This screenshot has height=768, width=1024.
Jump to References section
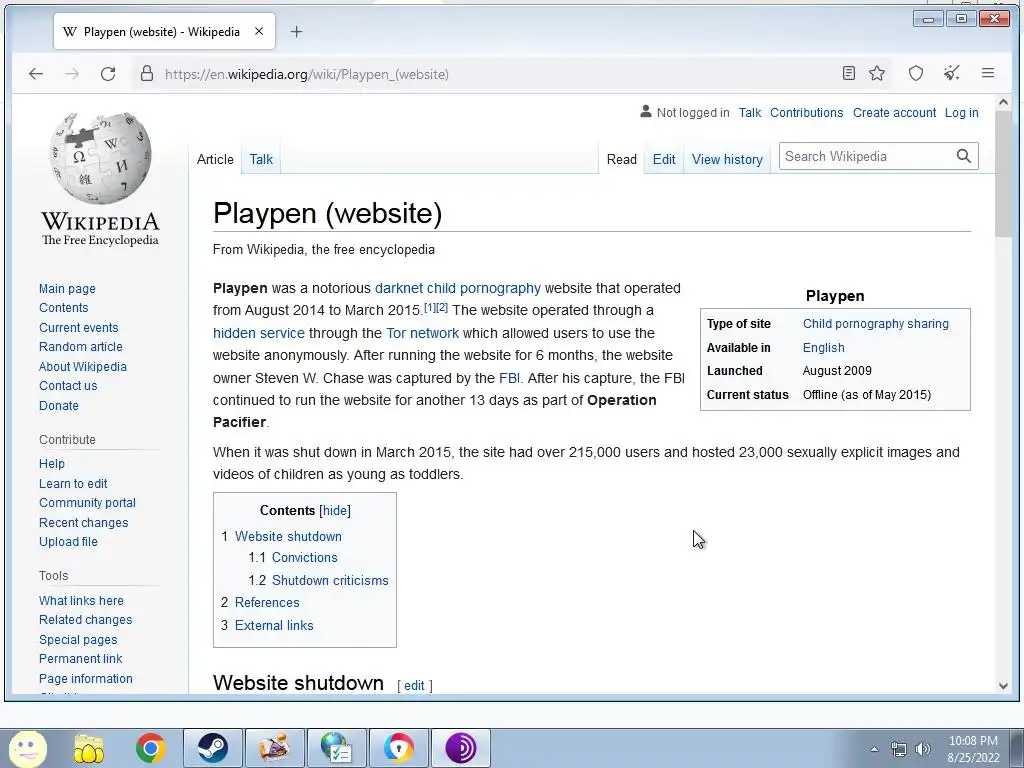267,603
